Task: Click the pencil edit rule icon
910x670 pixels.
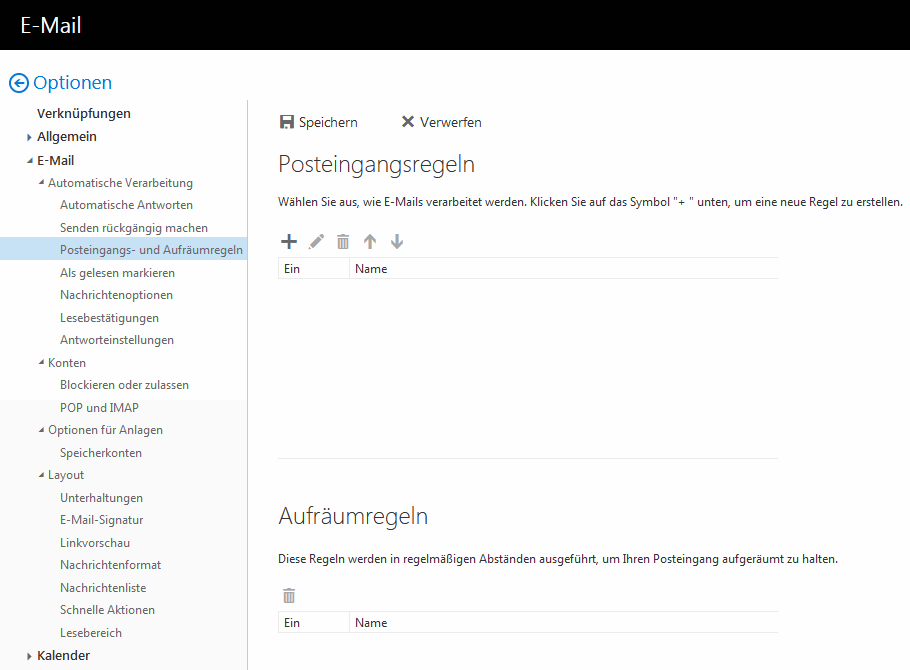Action: click(x=316, y=241)
